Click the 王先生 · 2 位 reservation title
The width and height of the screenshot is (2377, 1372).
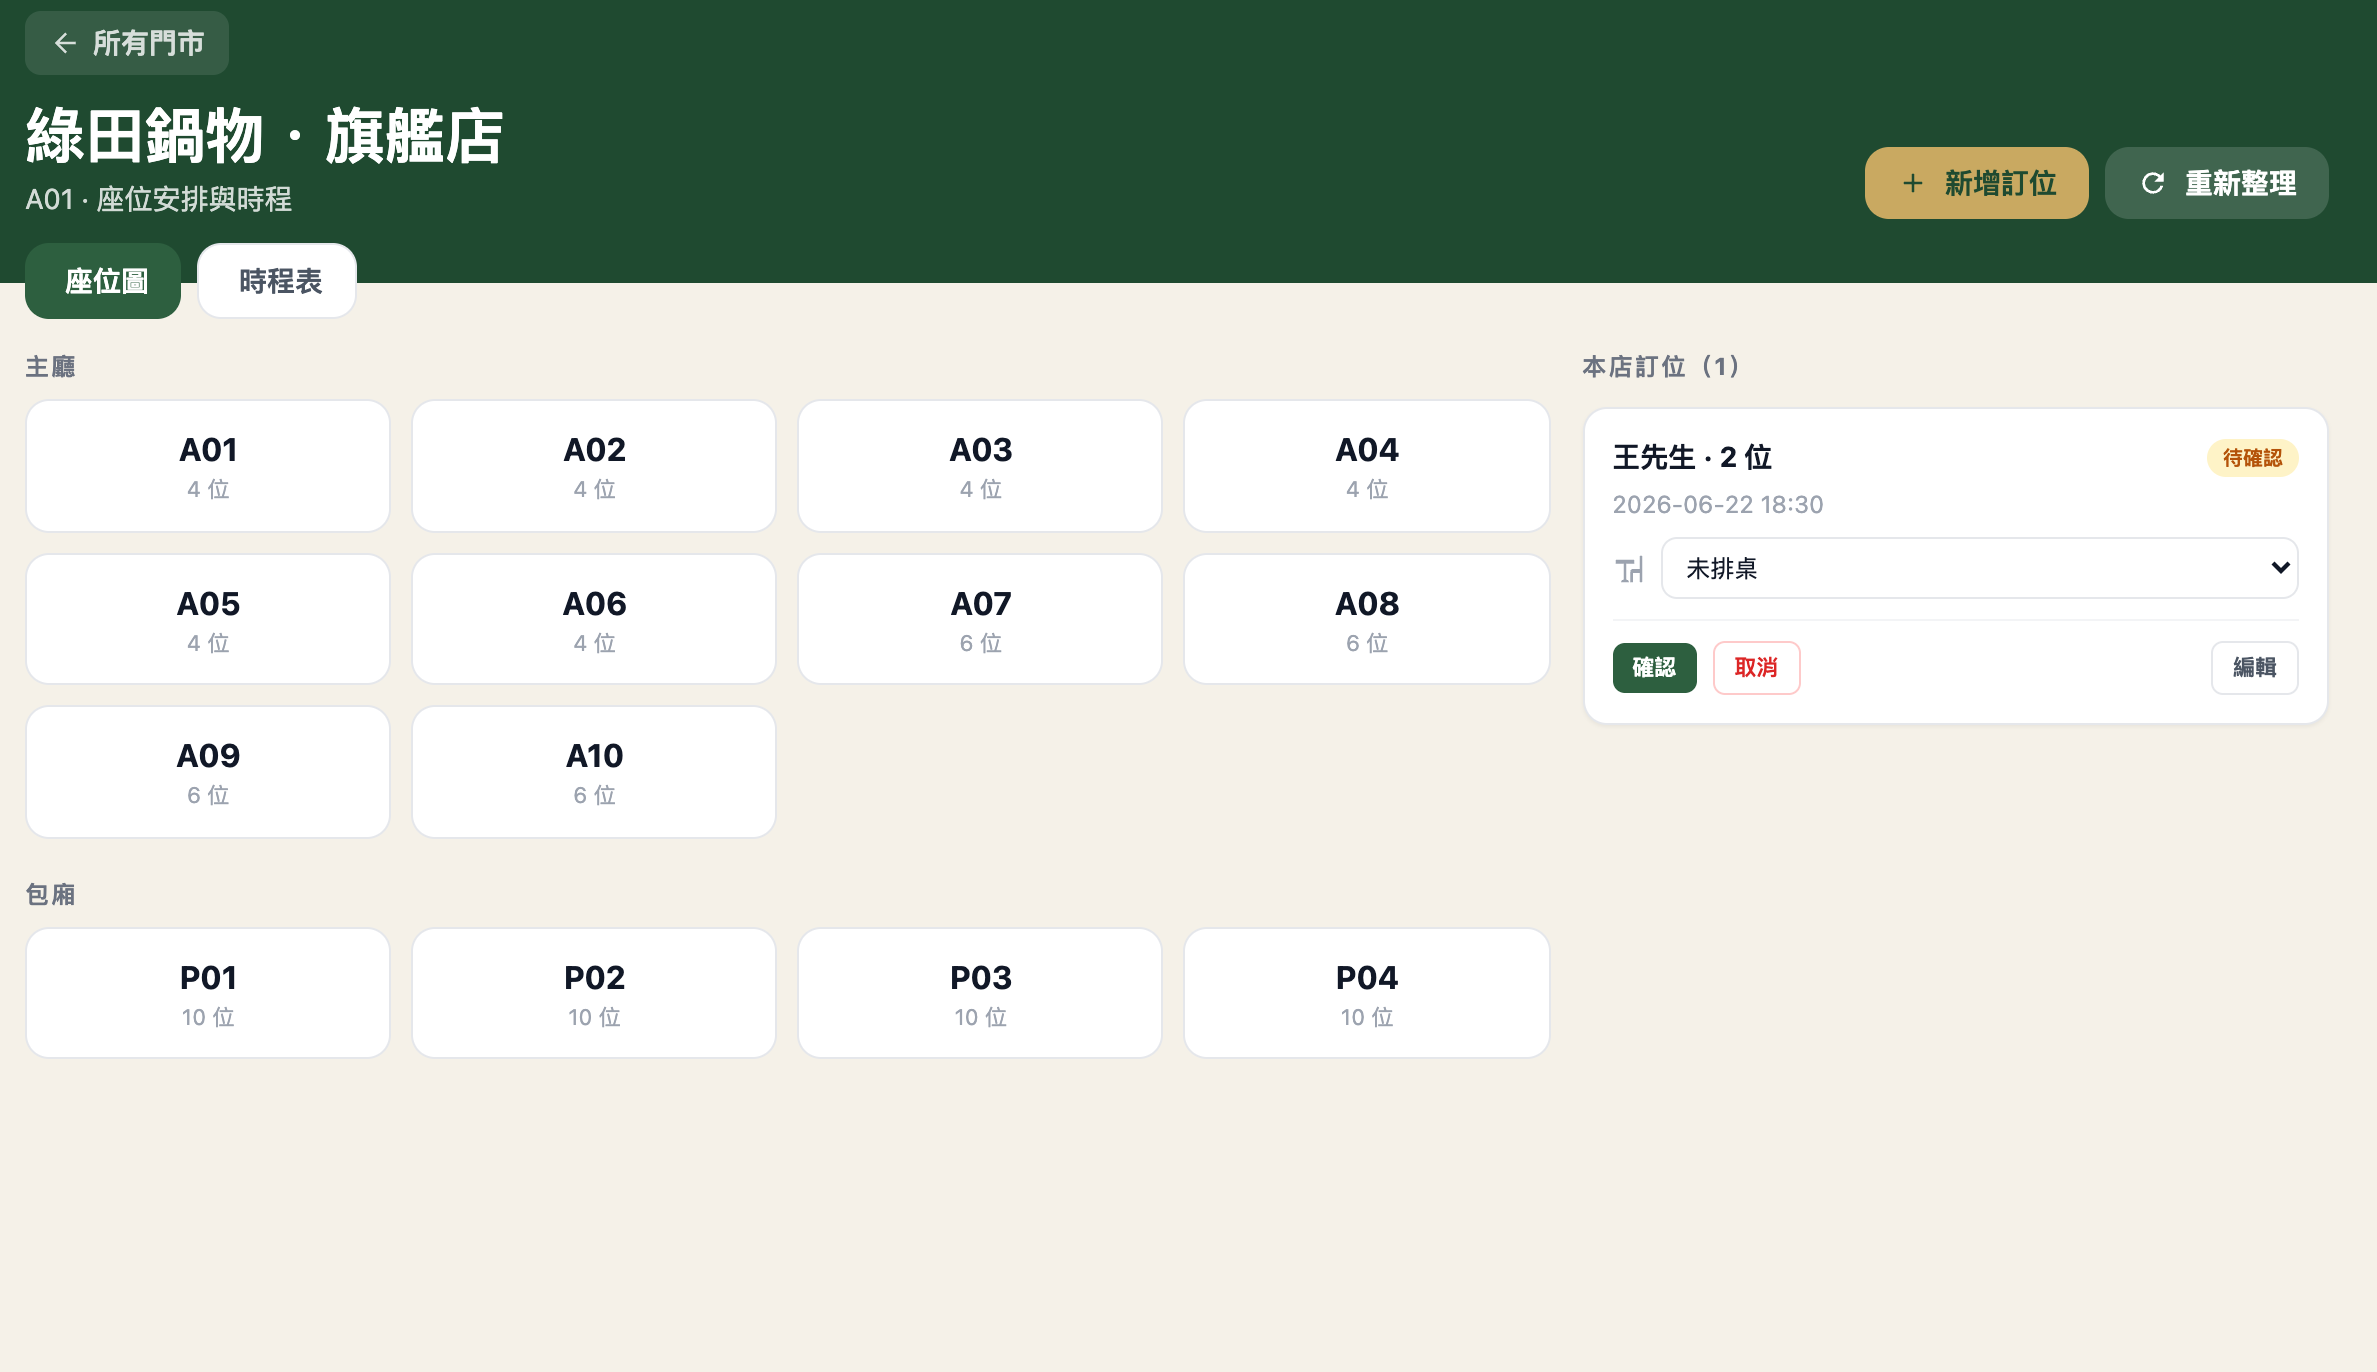tap(1692, 457)
